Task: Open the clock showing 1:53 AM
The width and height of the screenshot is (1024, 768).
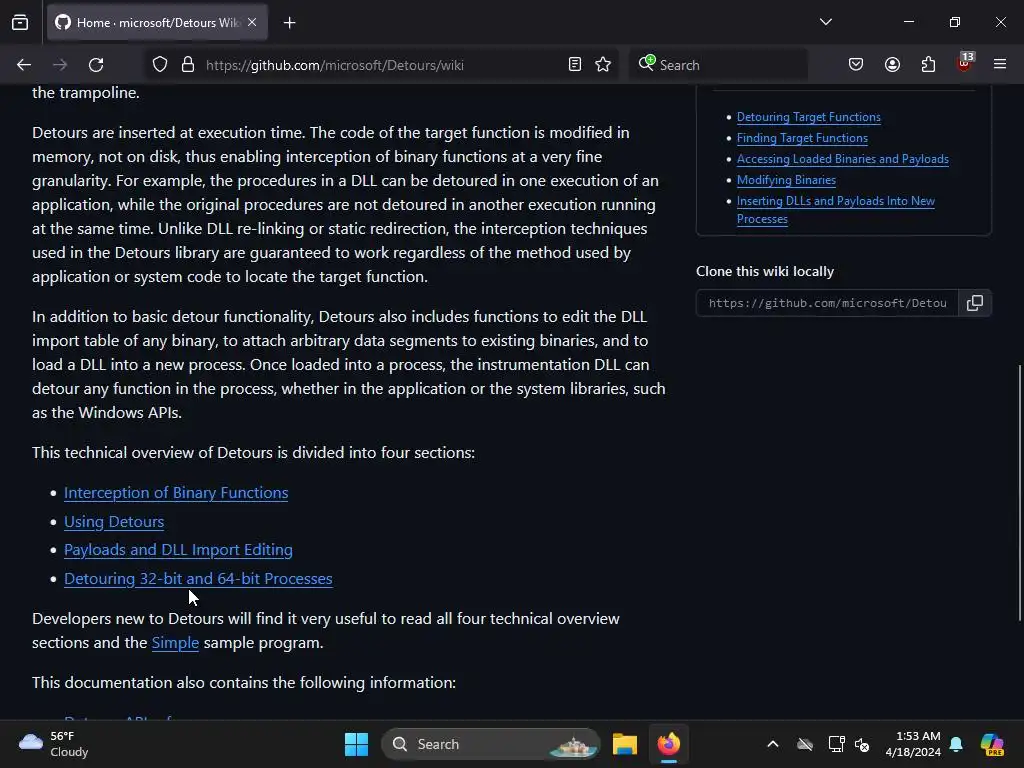Action: pyautogui.click(x=913, y=744)
